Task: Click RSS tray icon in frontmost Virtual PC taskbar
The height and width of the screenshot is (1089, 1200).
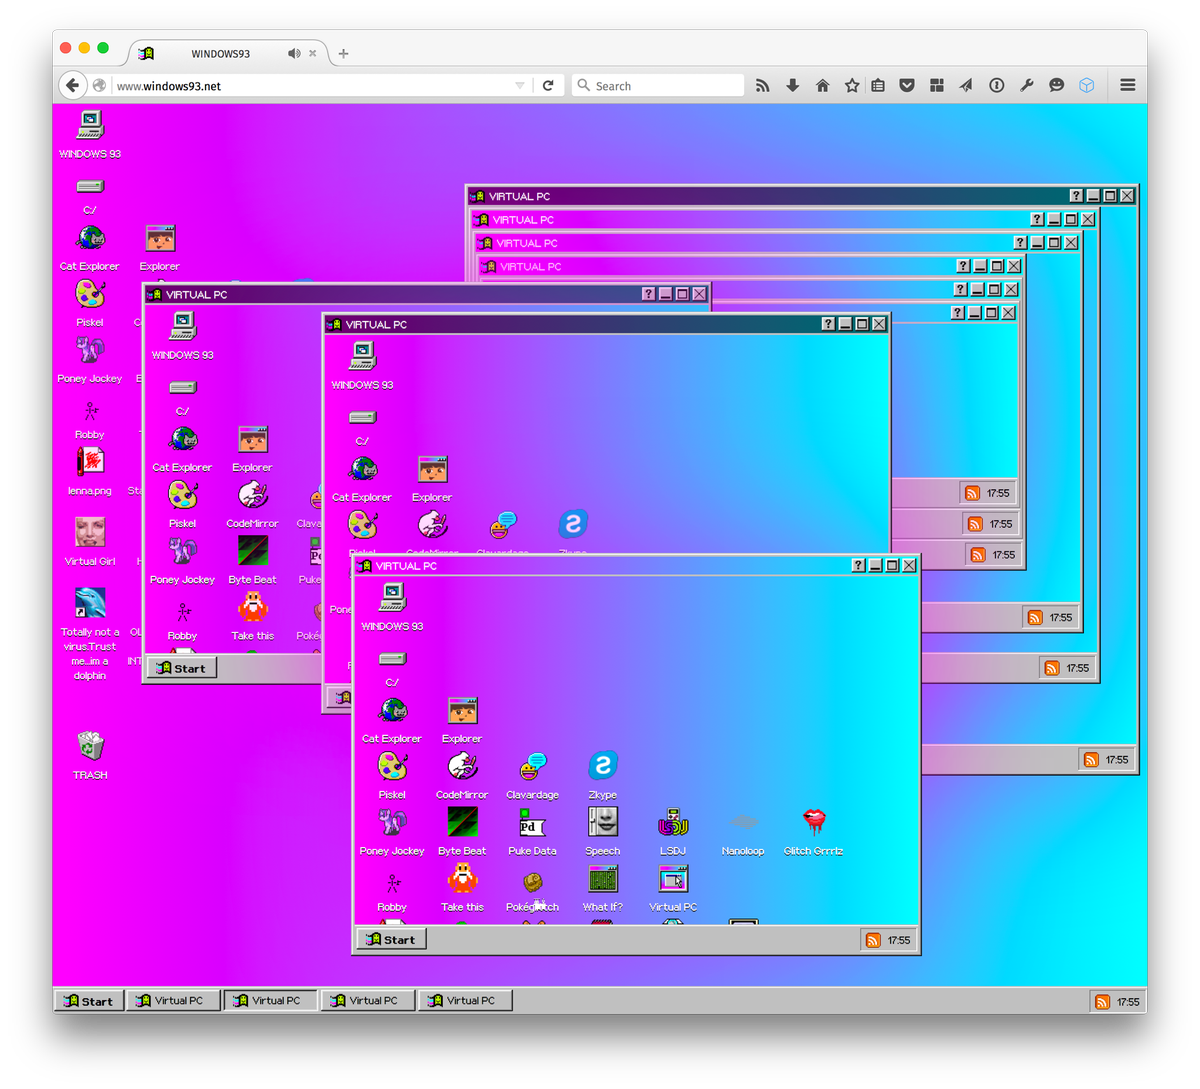Action: (x=873, y=940)
